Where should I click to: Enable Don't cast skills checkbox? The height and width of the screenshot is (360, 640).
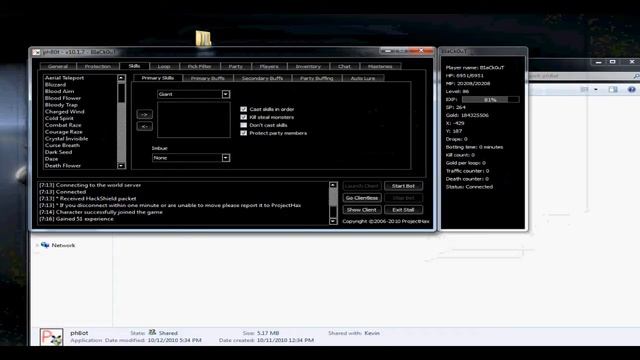244,125
